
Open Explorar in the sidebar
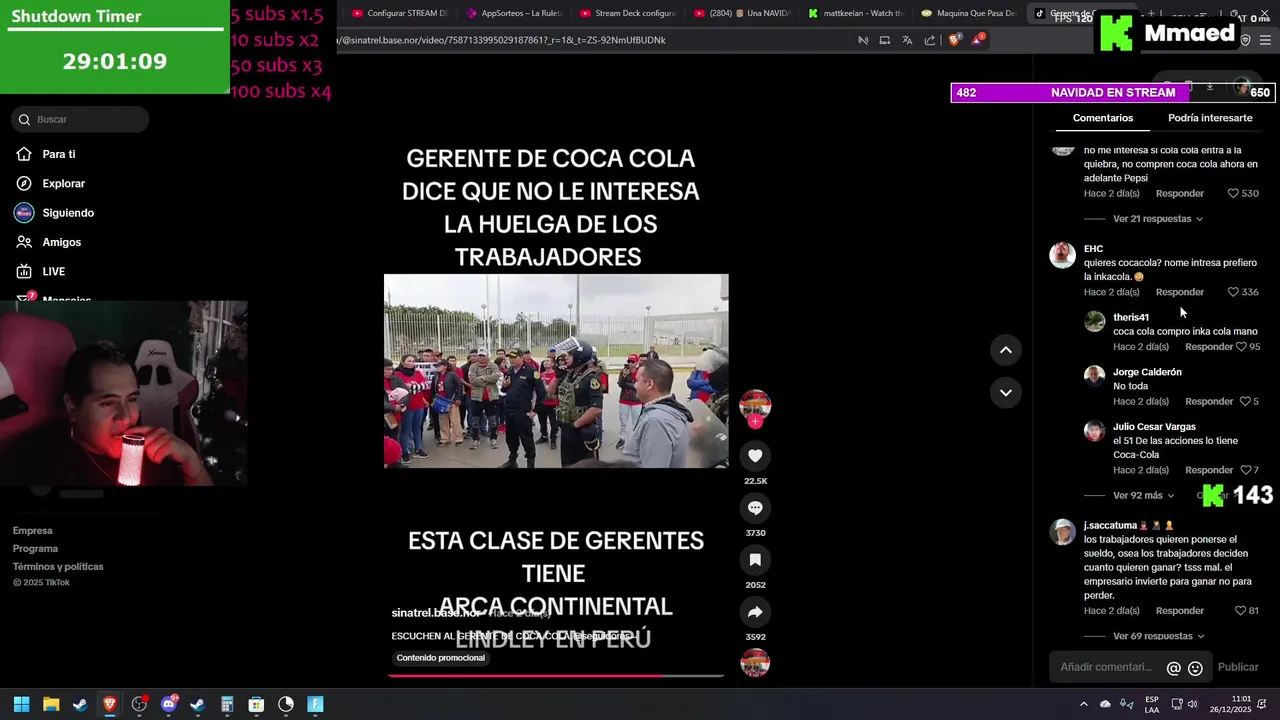click(x=63, y=184)
